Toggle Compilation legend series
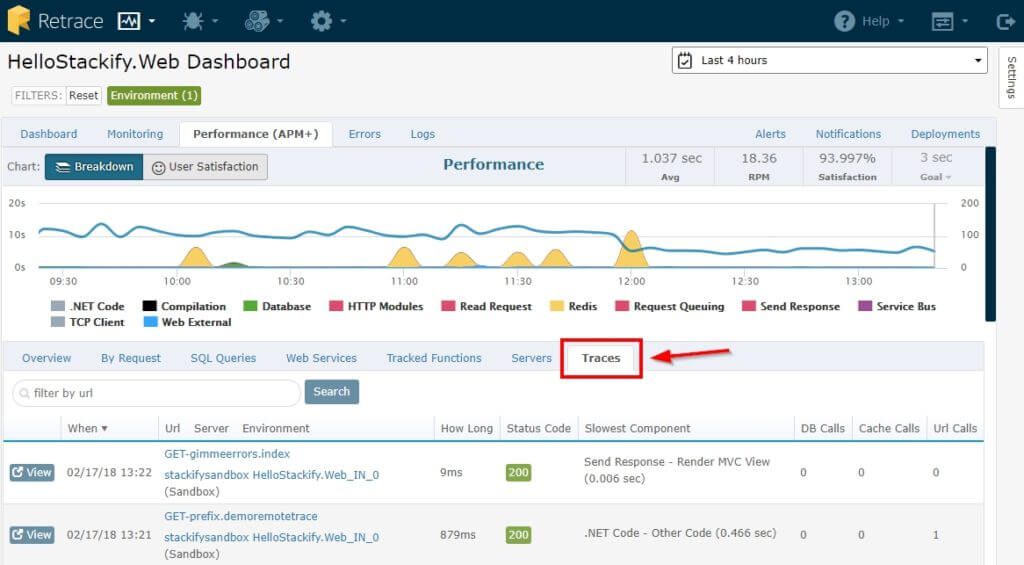The width and height of the screenshot is (1024, 565). [184, 306]
